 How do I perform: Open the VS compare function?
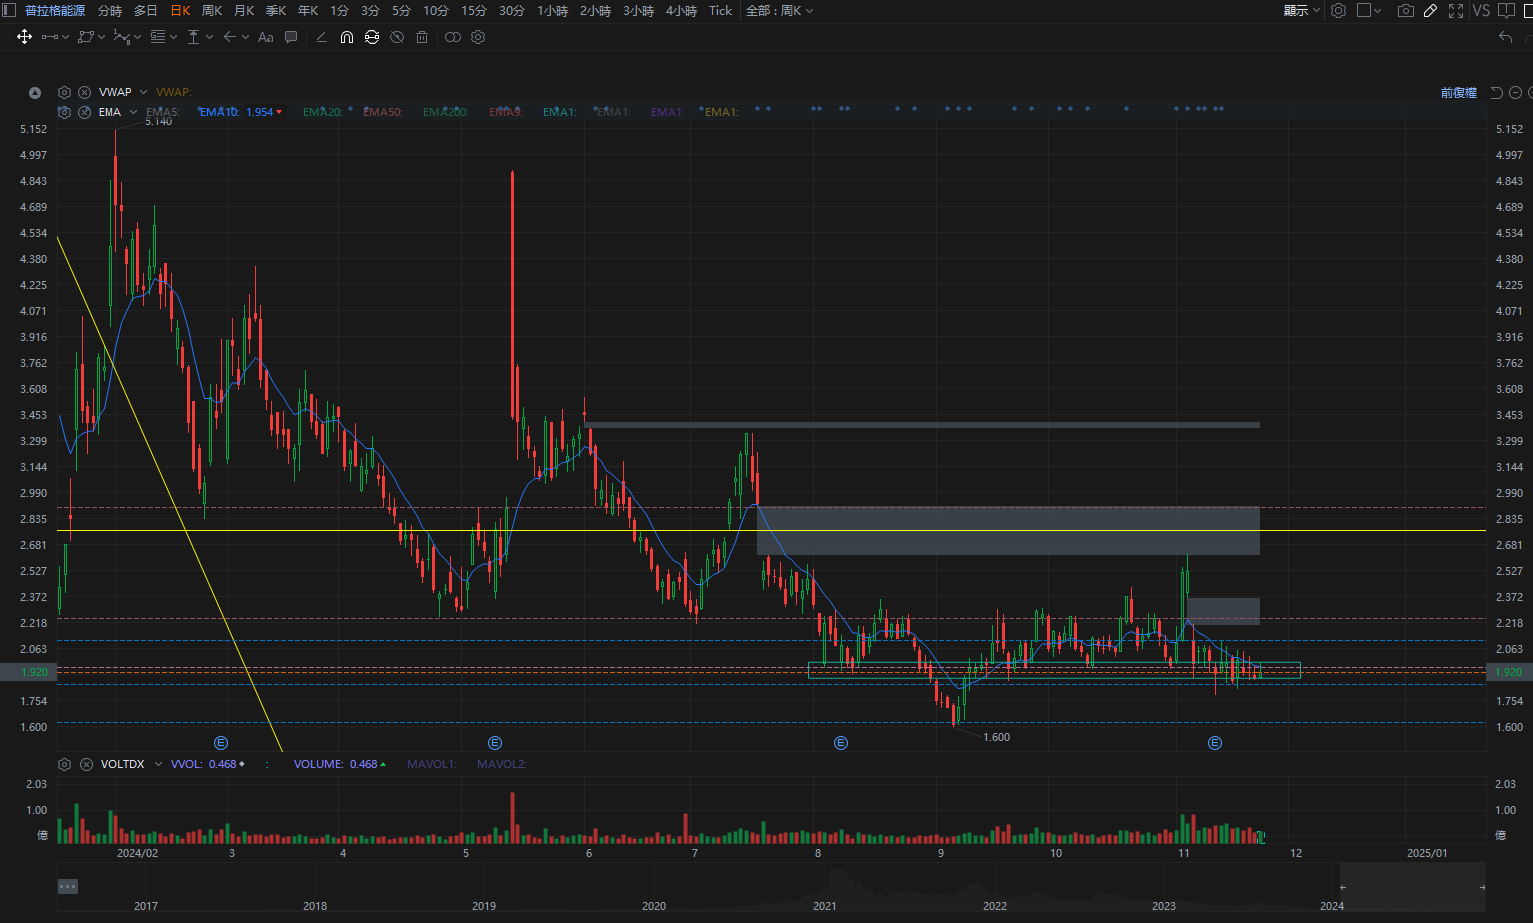pyautogui.click(x=1481, y=10)
